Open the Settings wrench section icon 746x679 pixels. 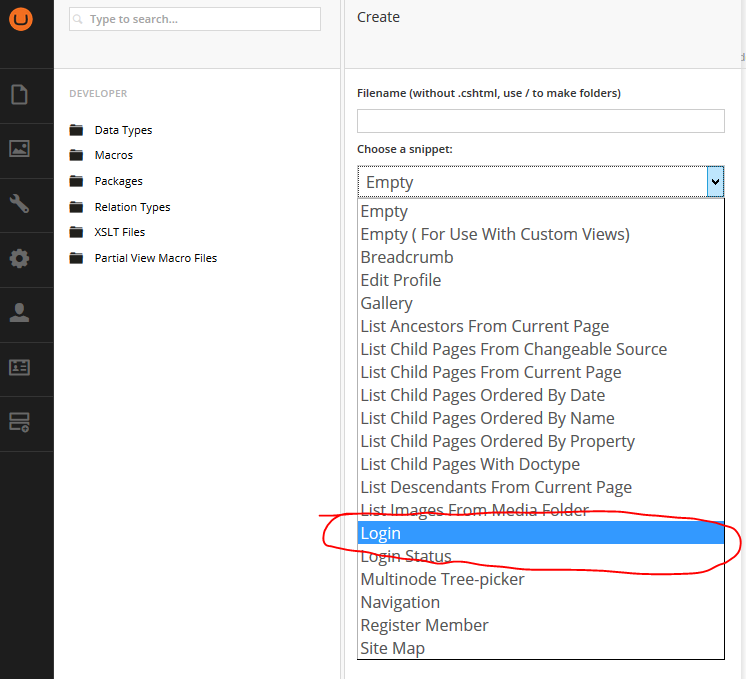[20, 204]
